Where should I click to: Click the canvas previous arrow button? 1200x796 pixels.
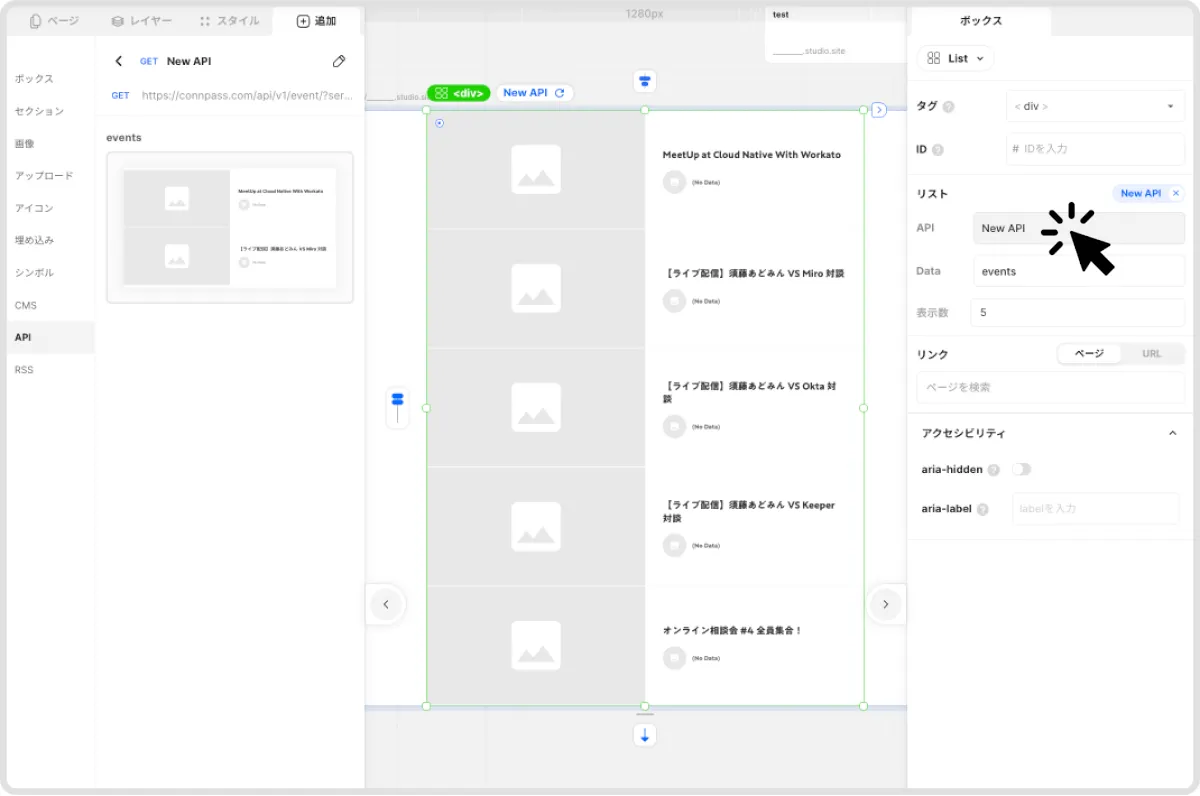click(x=386, y=604)
